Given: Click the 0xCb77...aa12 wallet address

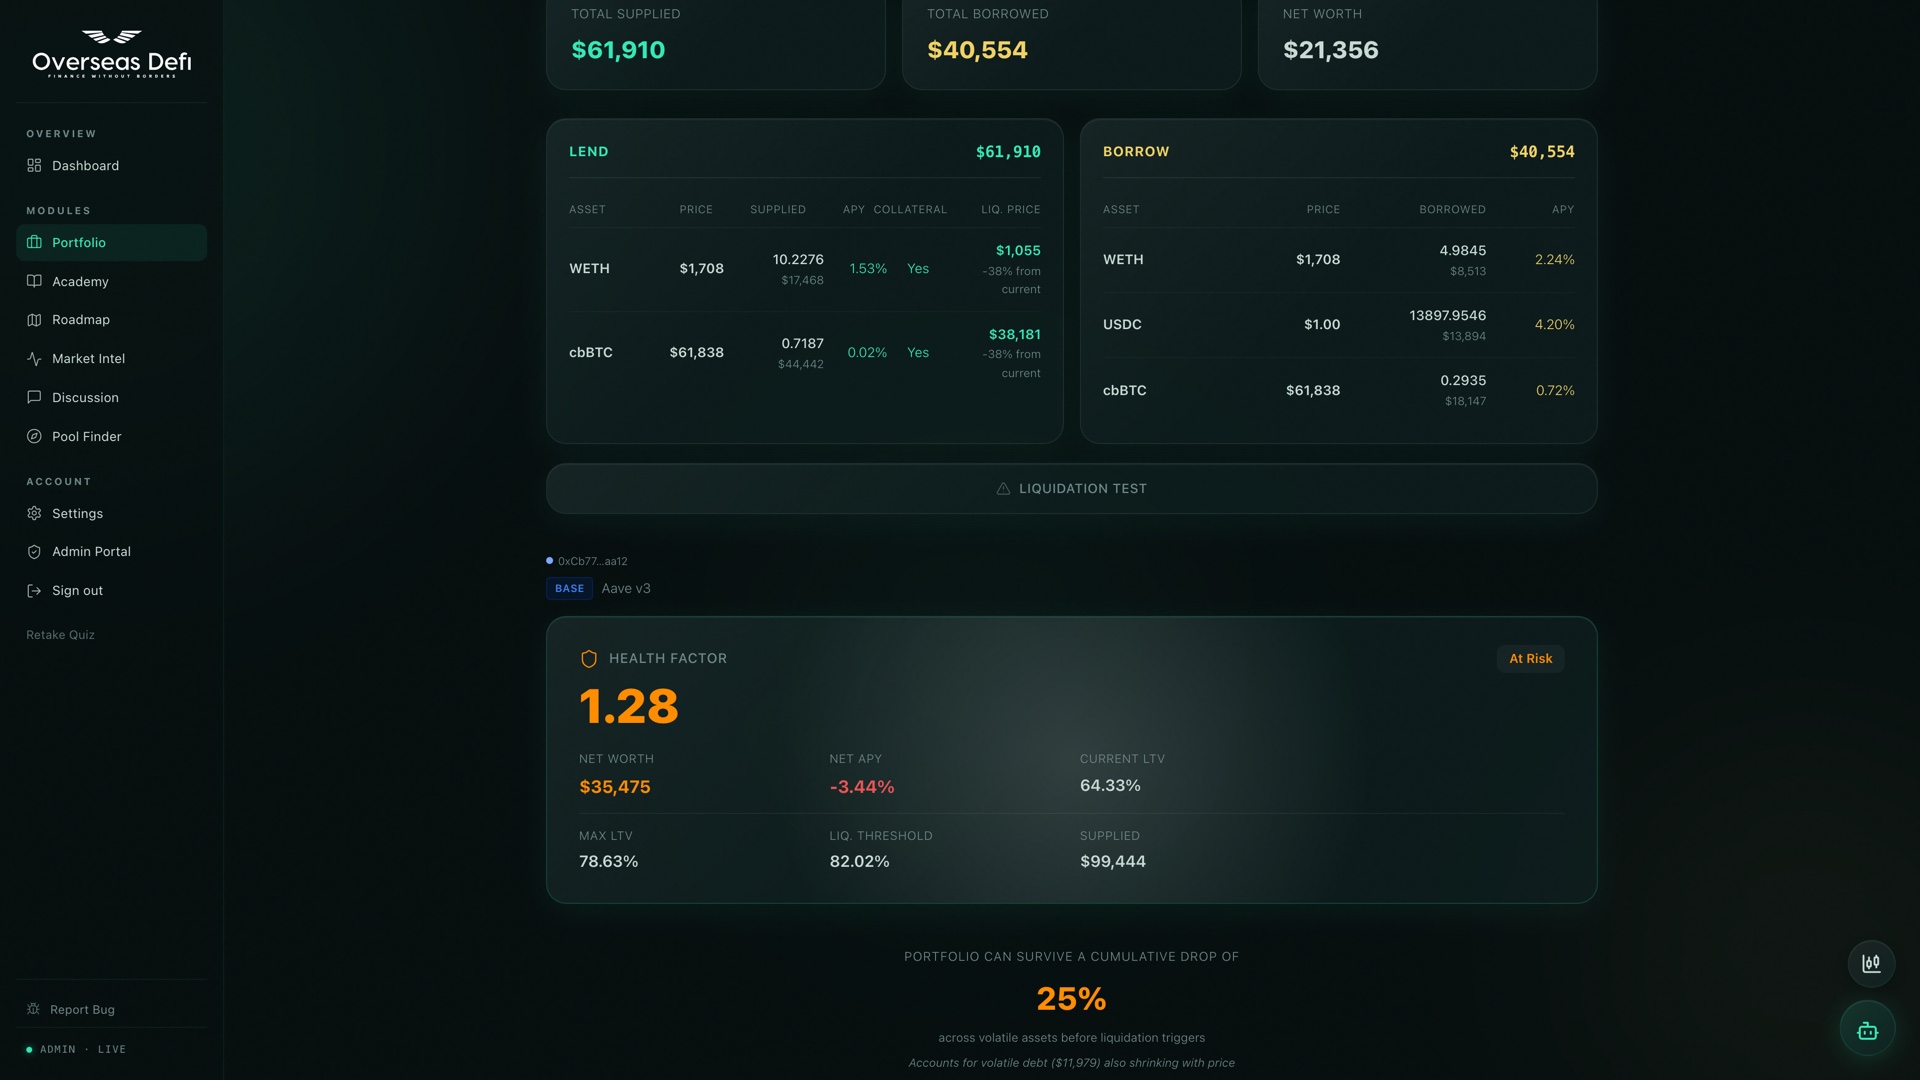Looking at the screenshot, I should pyautogui.click(x=592, y=562).
